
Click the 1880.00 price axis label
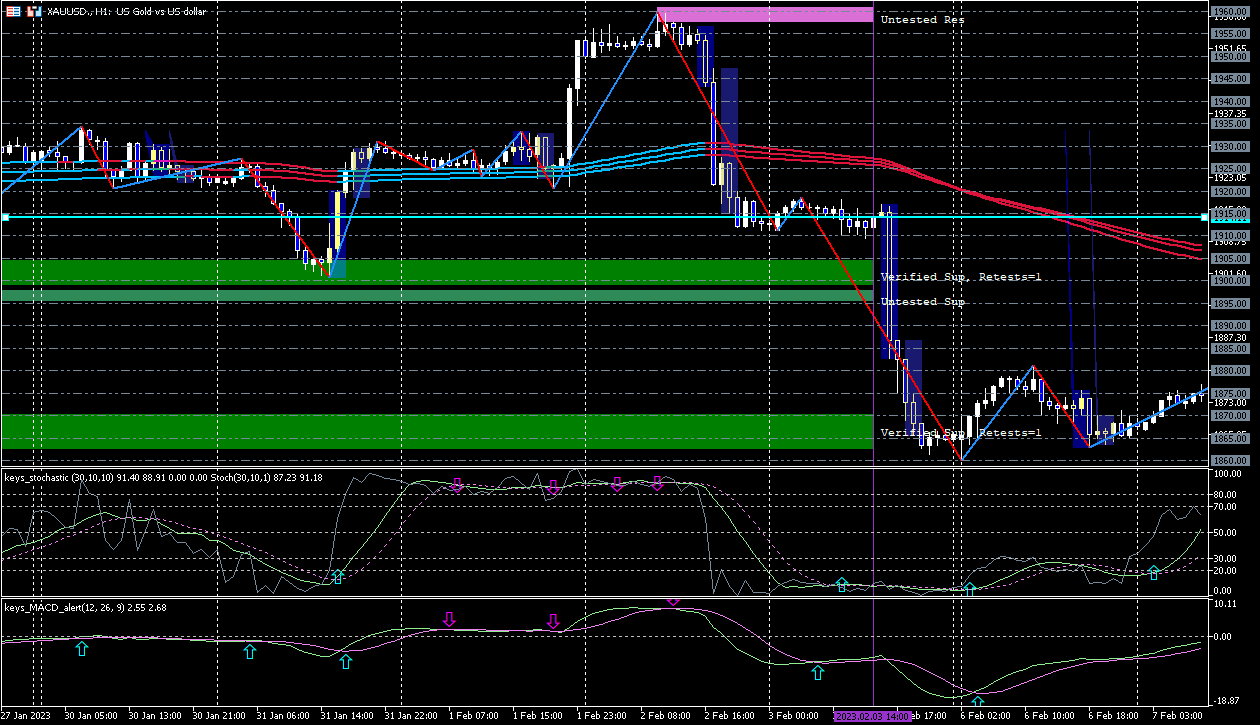(1228, 370)
